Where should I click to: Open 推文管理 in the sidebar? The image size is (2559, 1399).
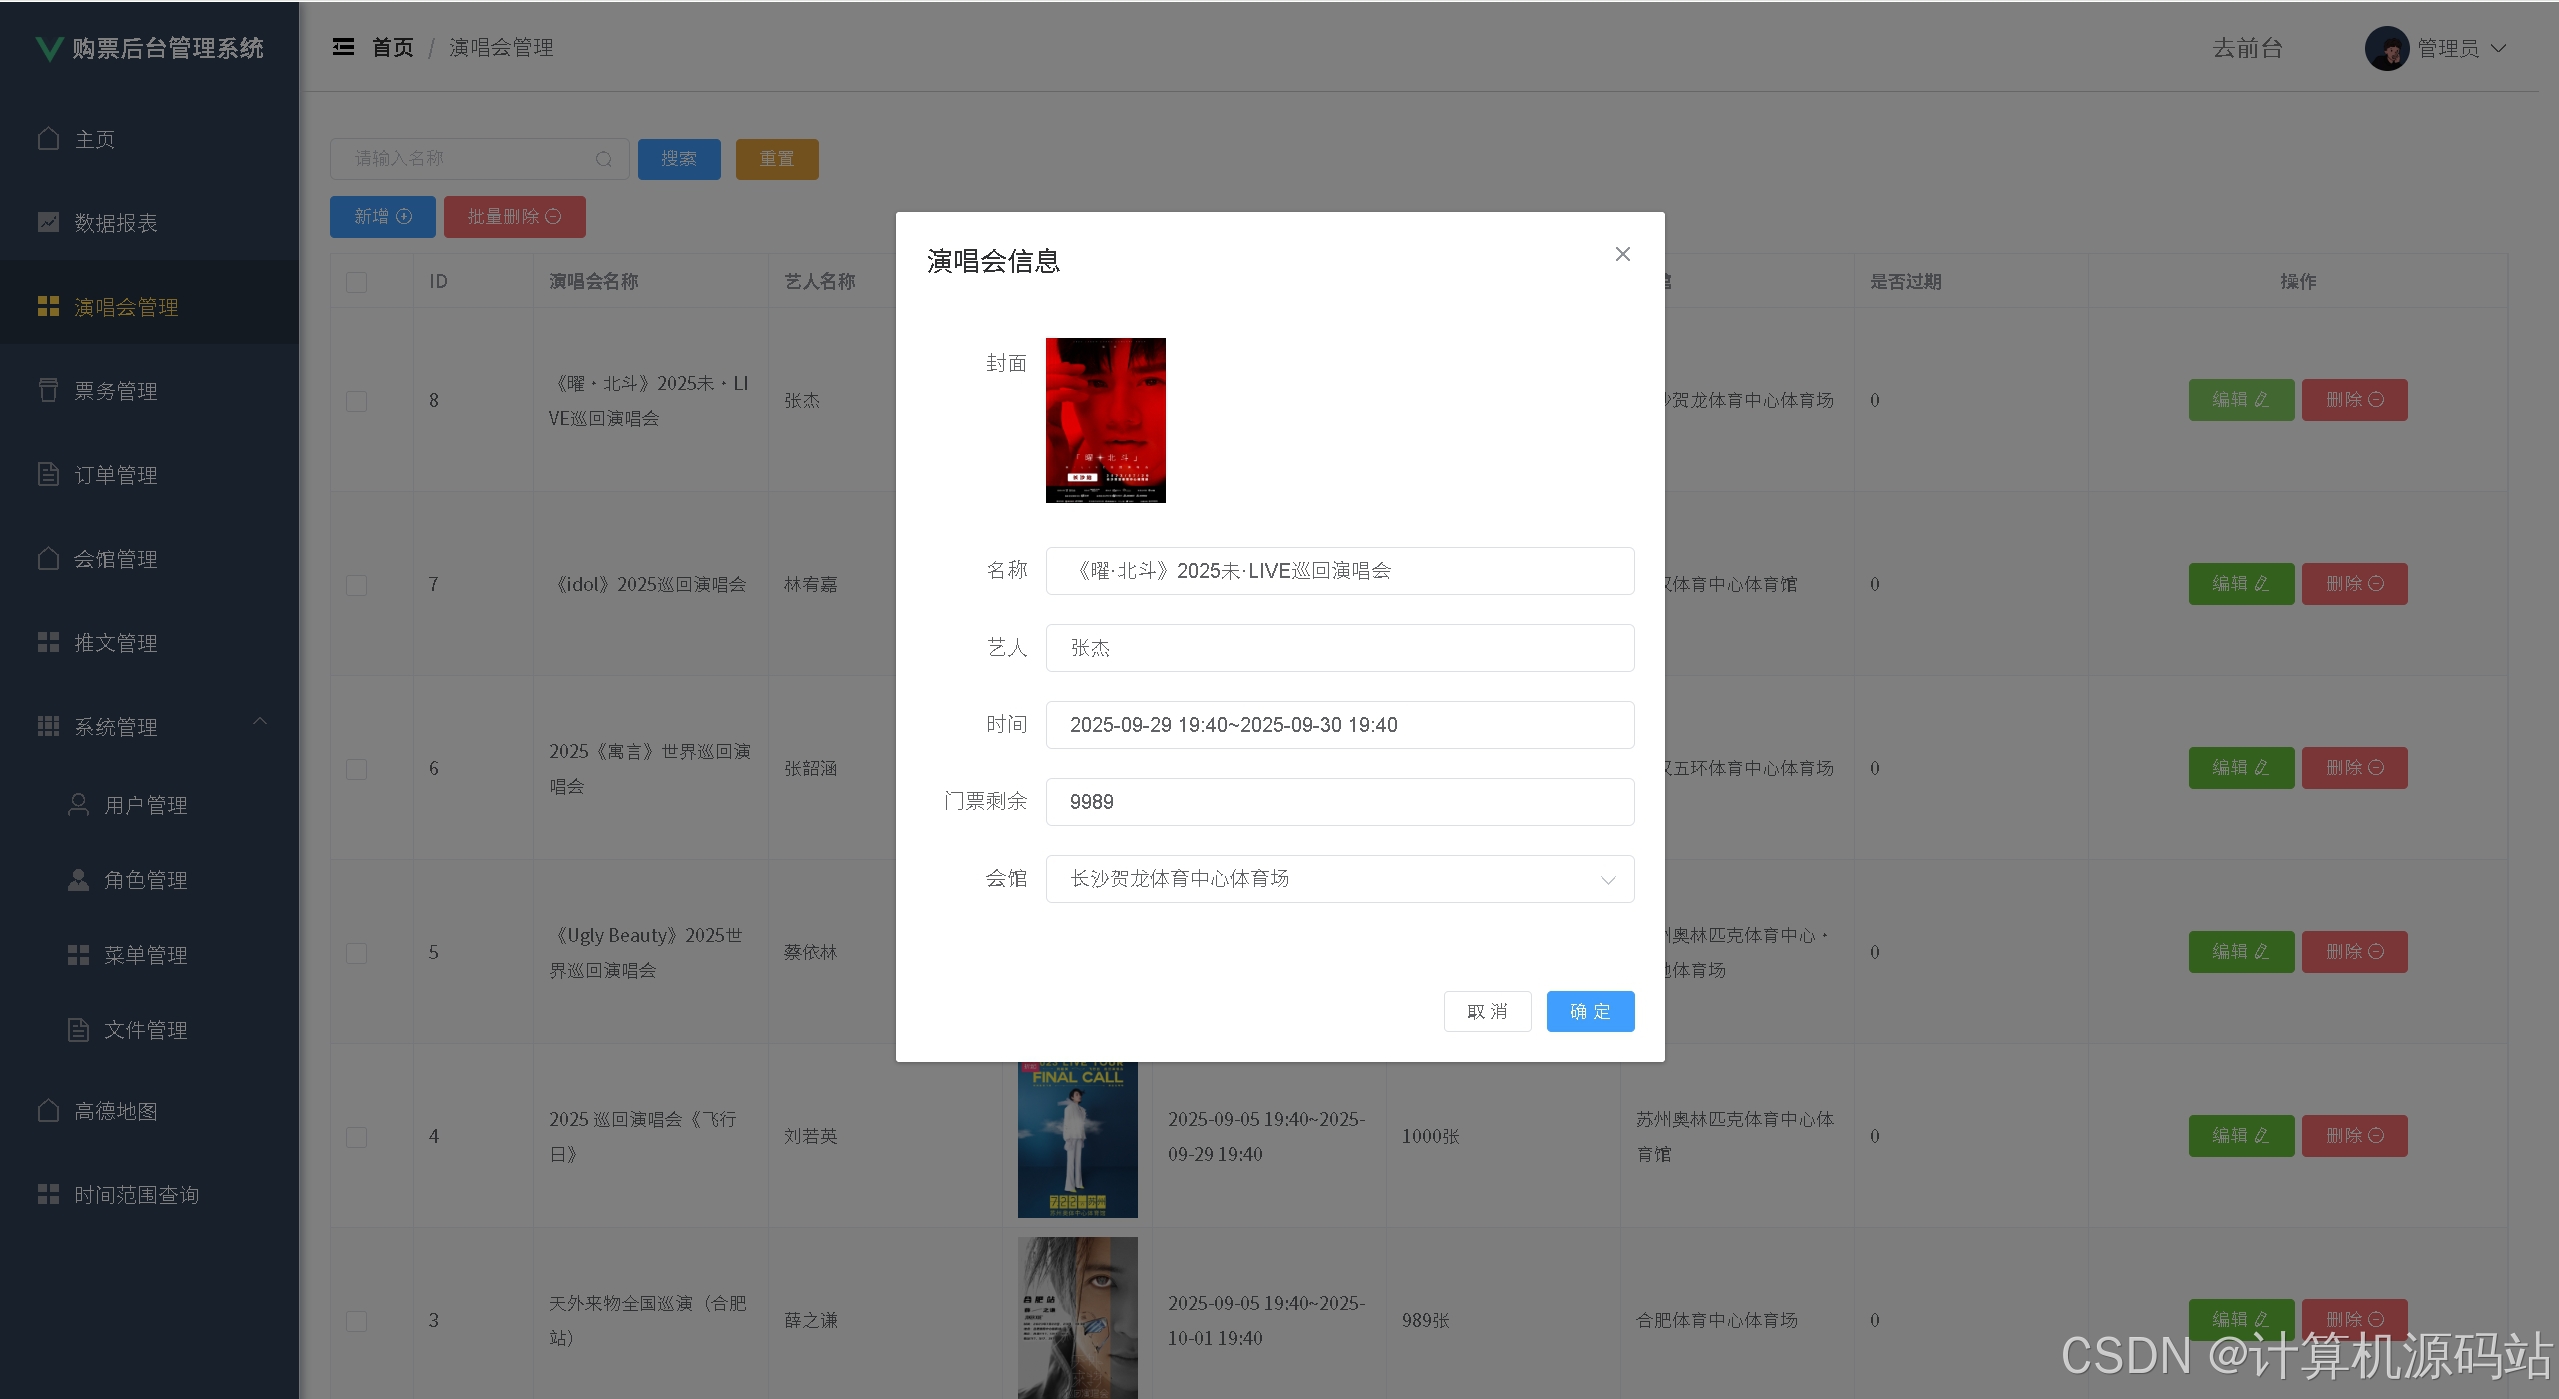tap(149, 643)
